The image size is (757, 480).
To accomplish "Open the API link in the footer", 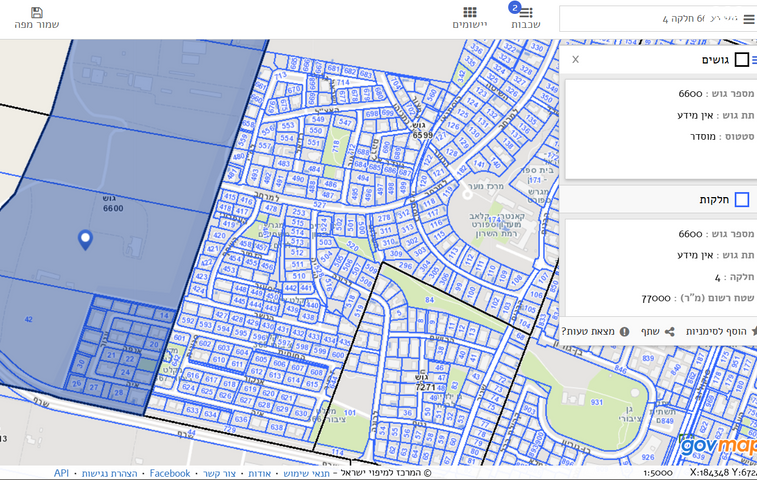I will pos(61,473).
